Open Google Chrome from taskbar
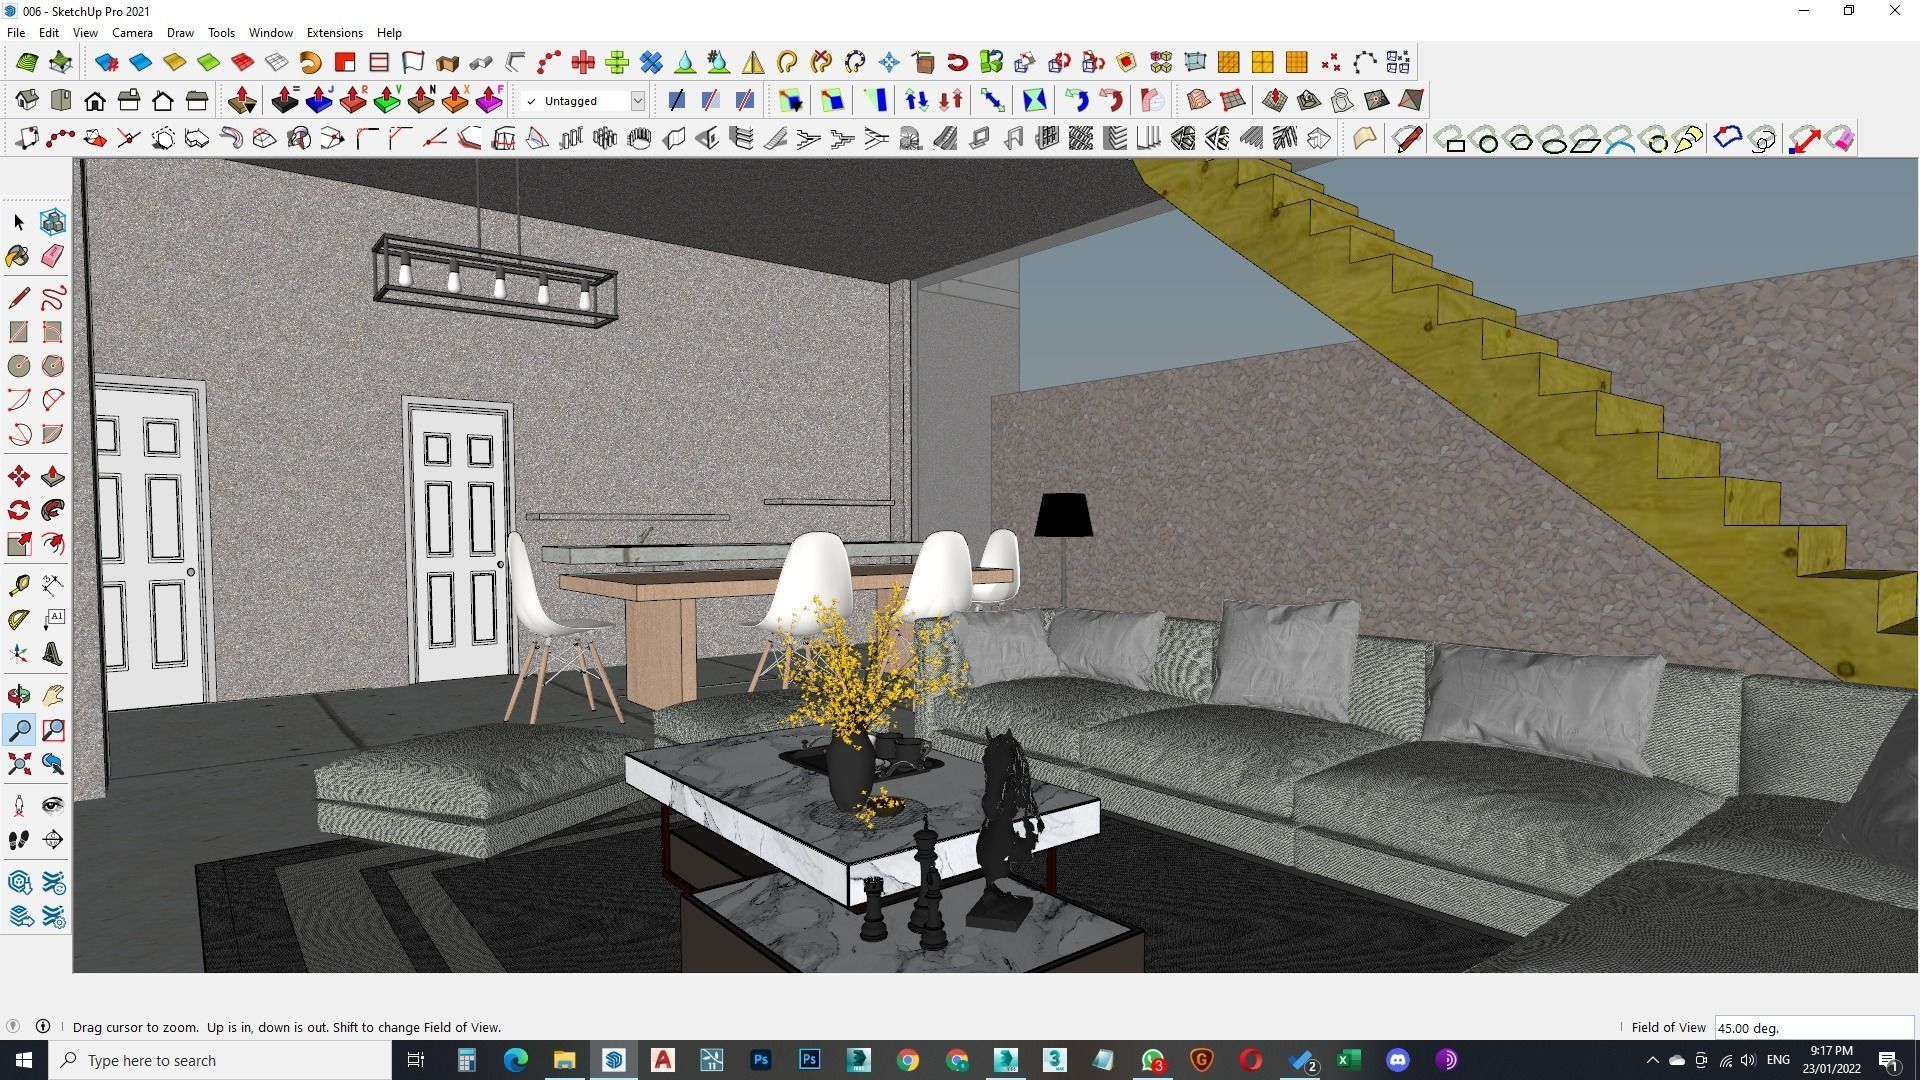 coord(907,1061)
